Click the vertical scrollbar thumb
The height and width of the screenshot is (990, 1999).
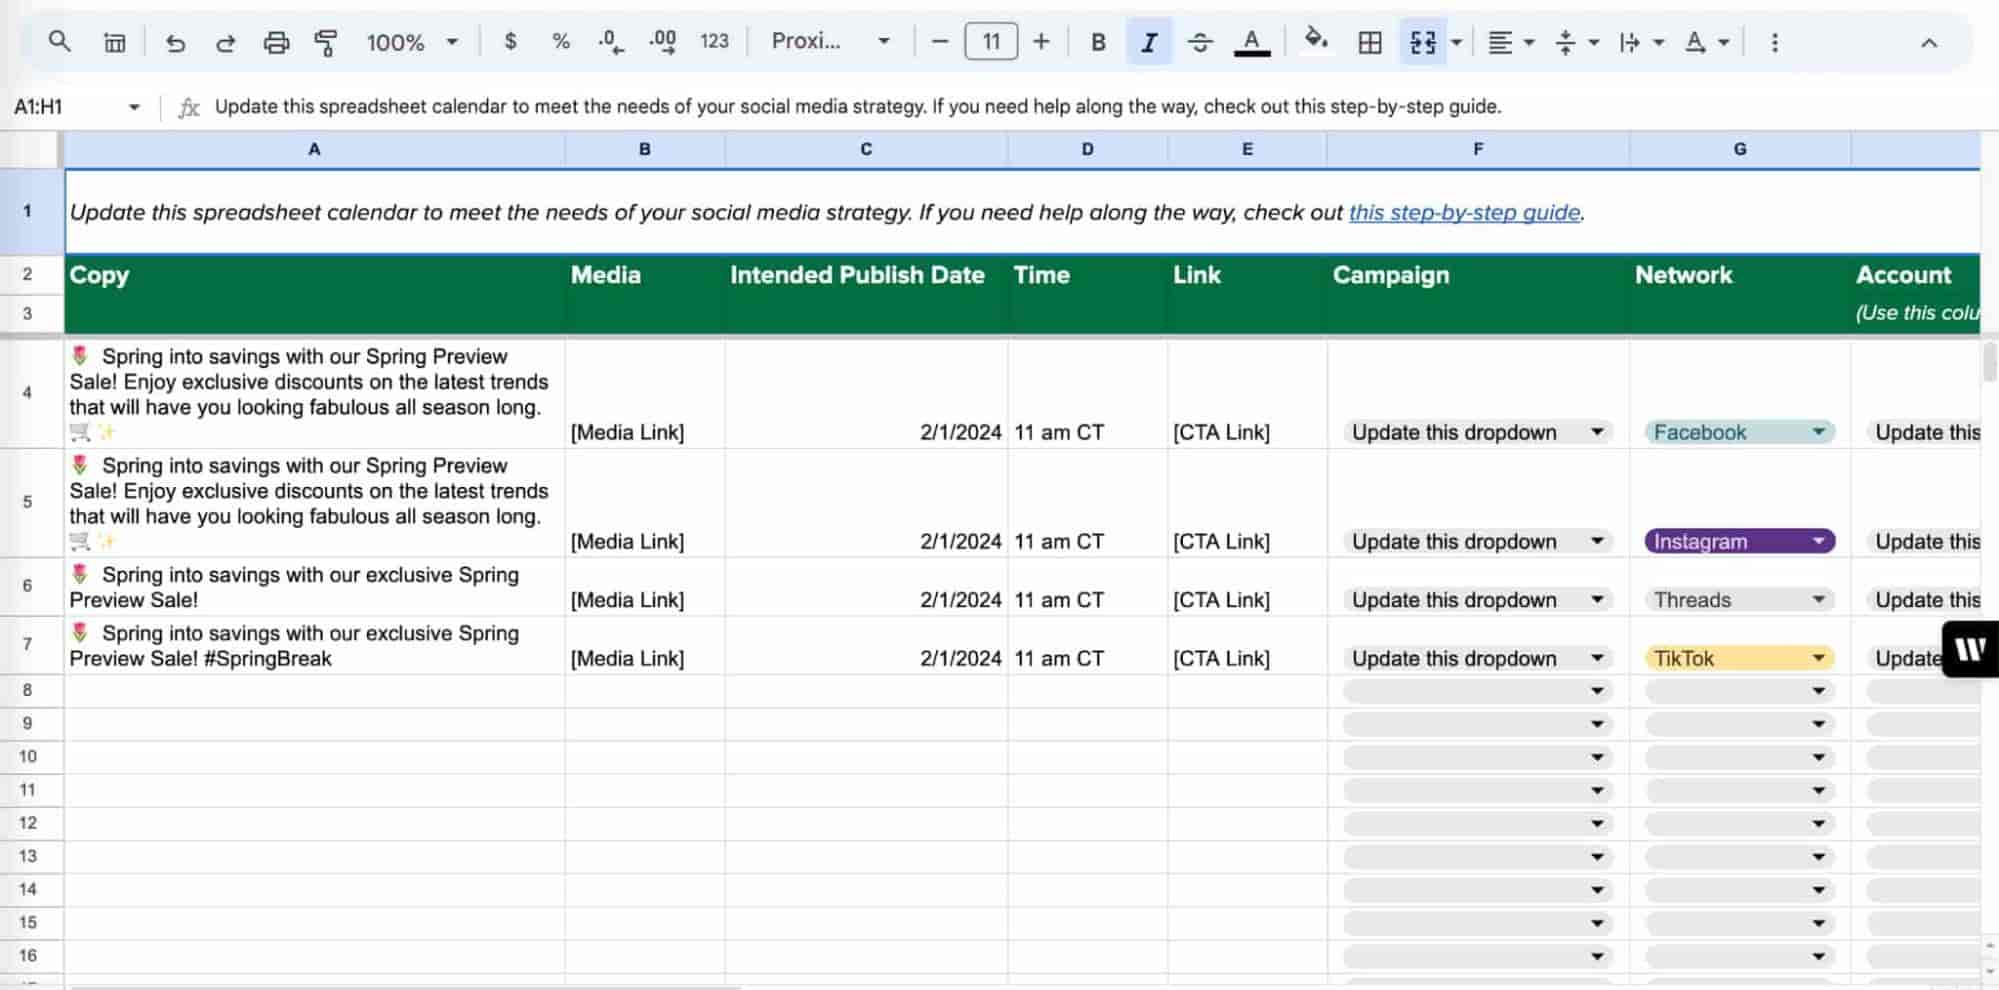pyautogui.click(x=1989, y=361)
